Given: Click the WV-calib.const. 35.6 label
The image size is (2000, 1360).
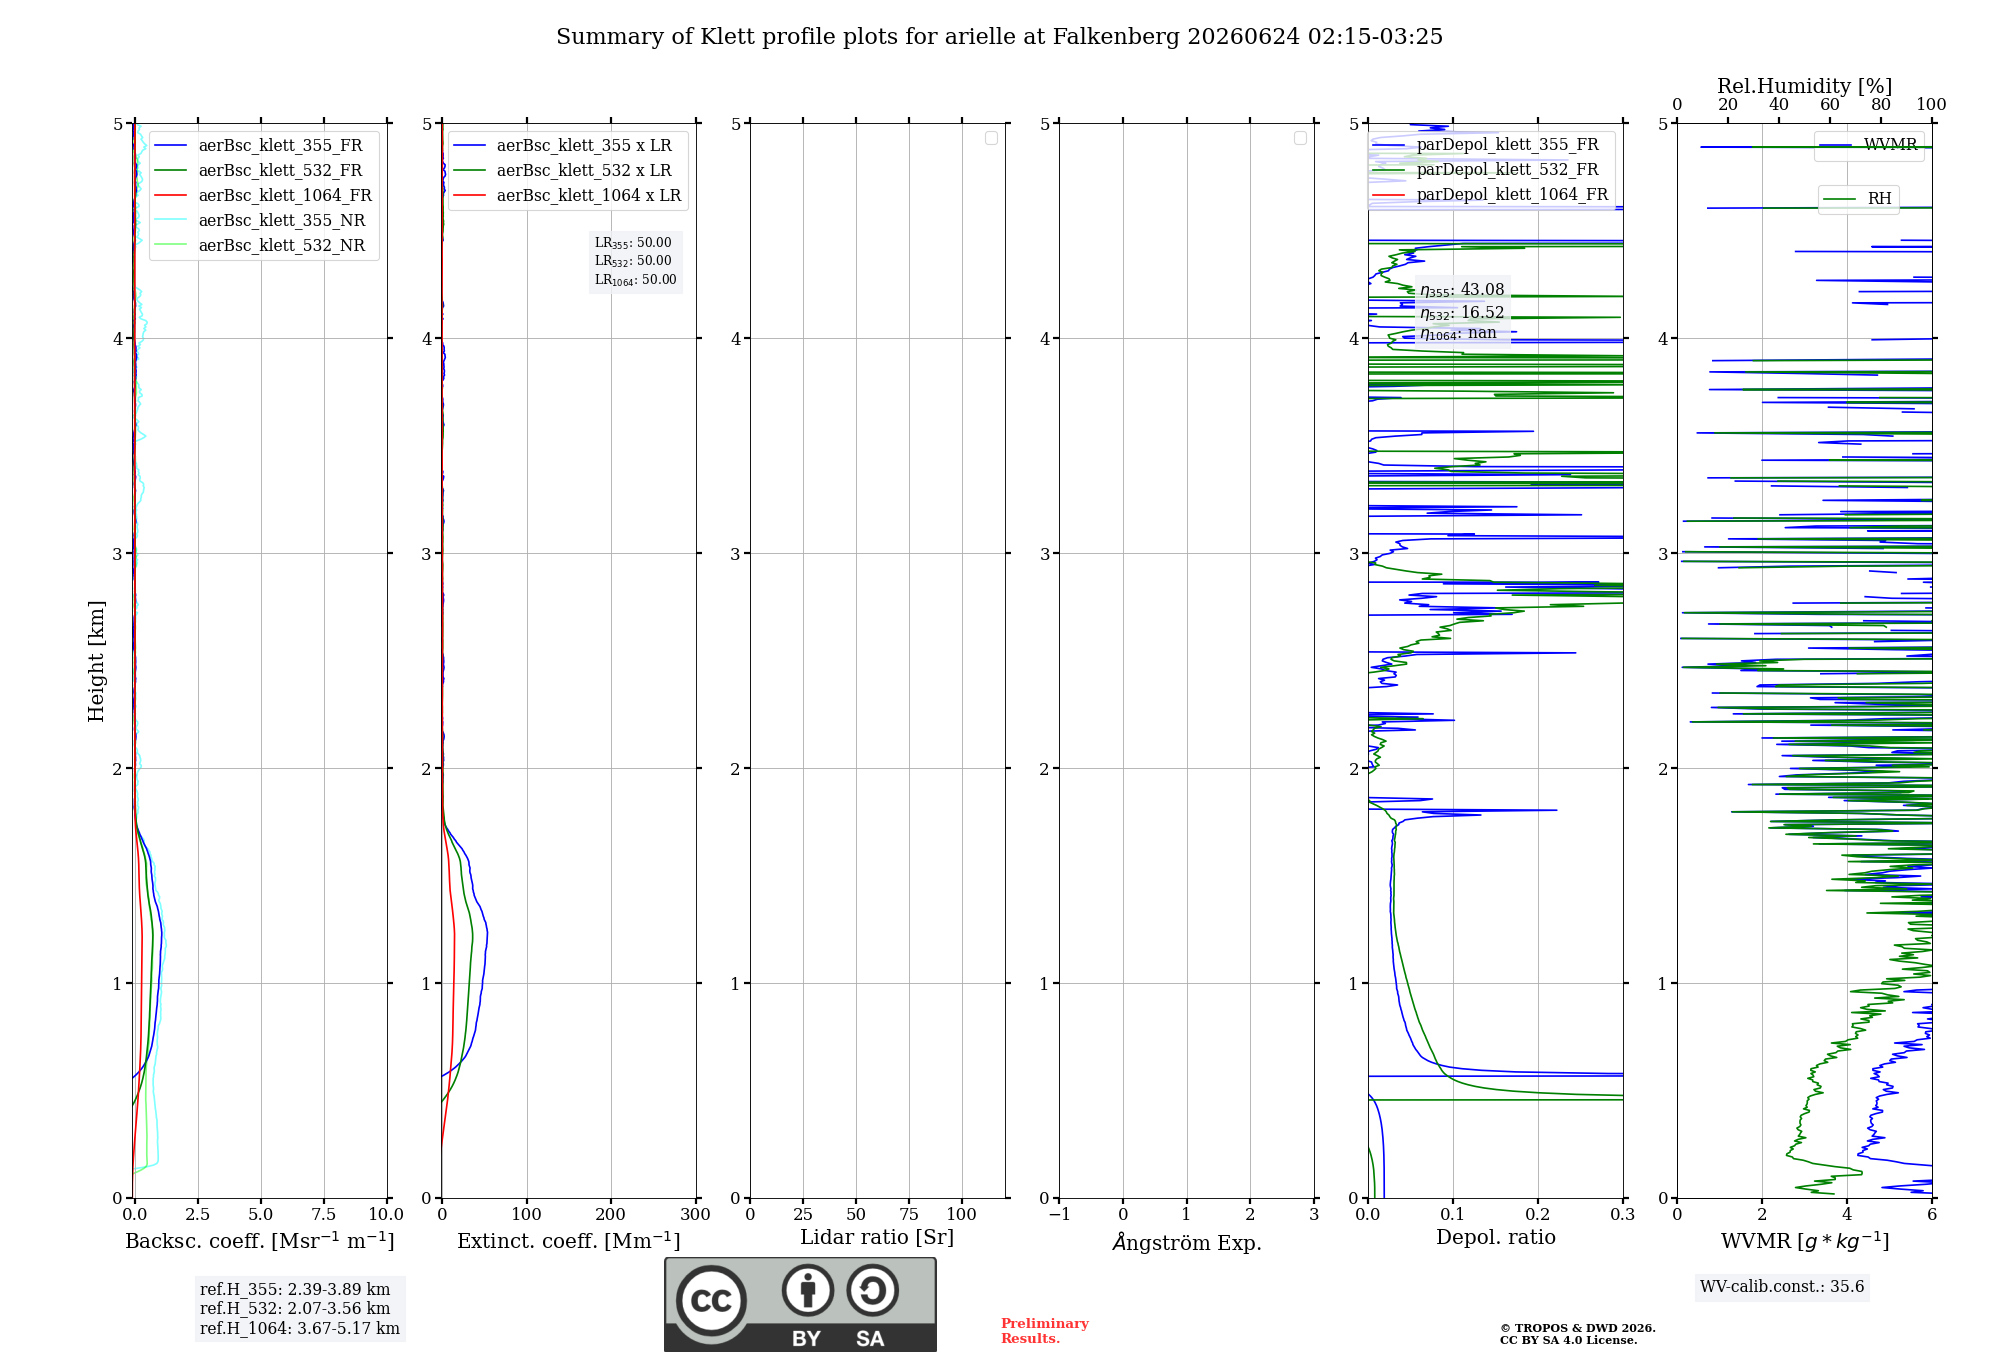Looking at the screenshot, I should (x=1782, y=1287).
